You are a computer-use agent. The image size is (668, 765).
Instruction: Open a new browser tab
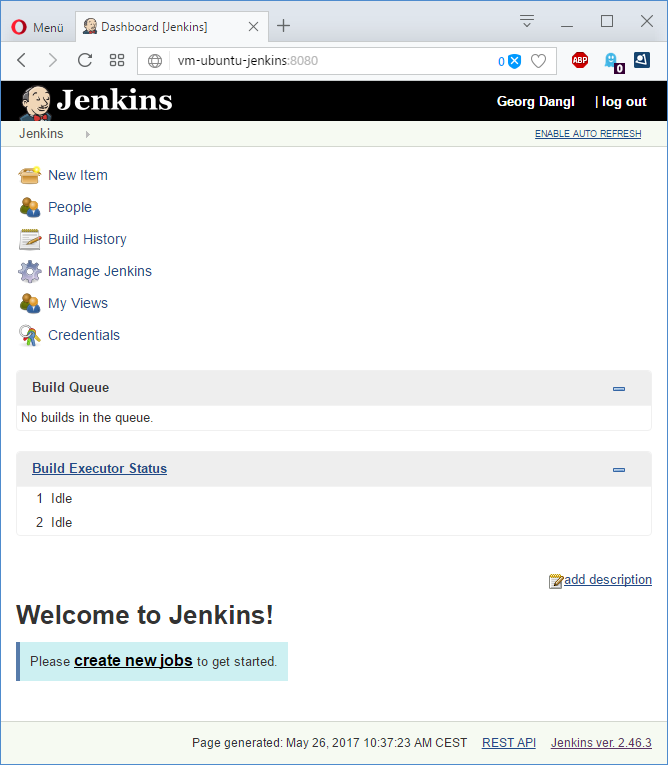283,26
